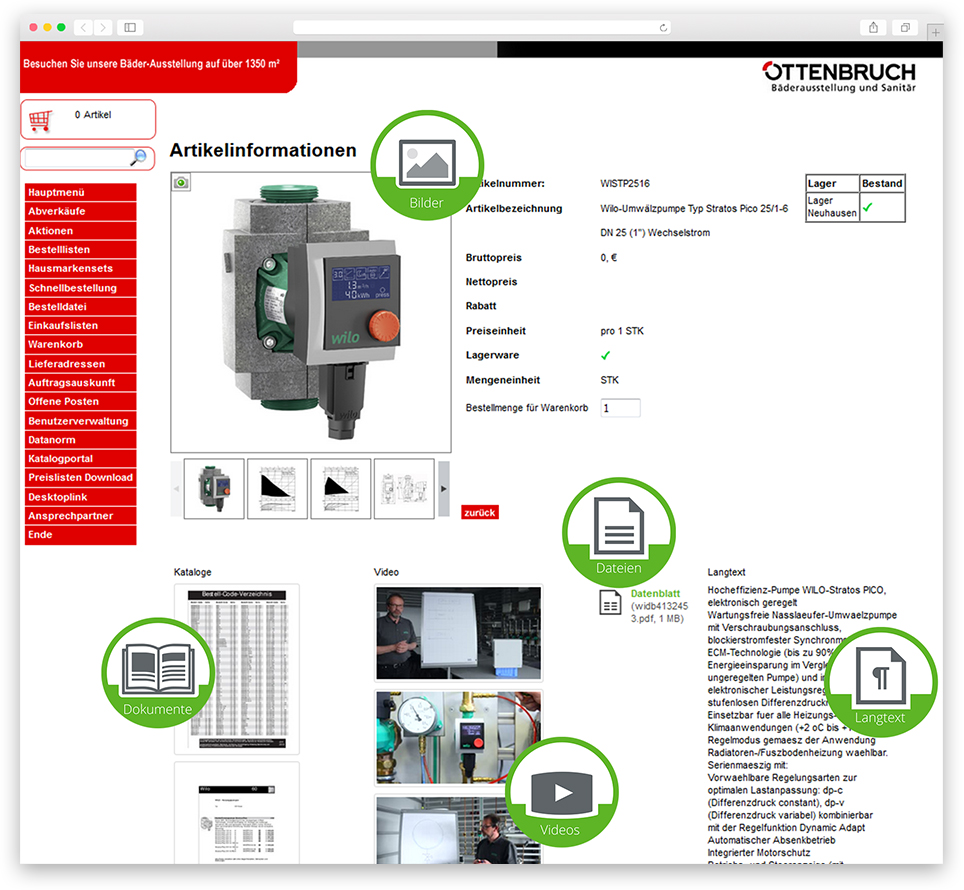Screen dimensions: 964x890
Task: Click the browser share icon
Action: pyautogui.click(x=873, y=27)
